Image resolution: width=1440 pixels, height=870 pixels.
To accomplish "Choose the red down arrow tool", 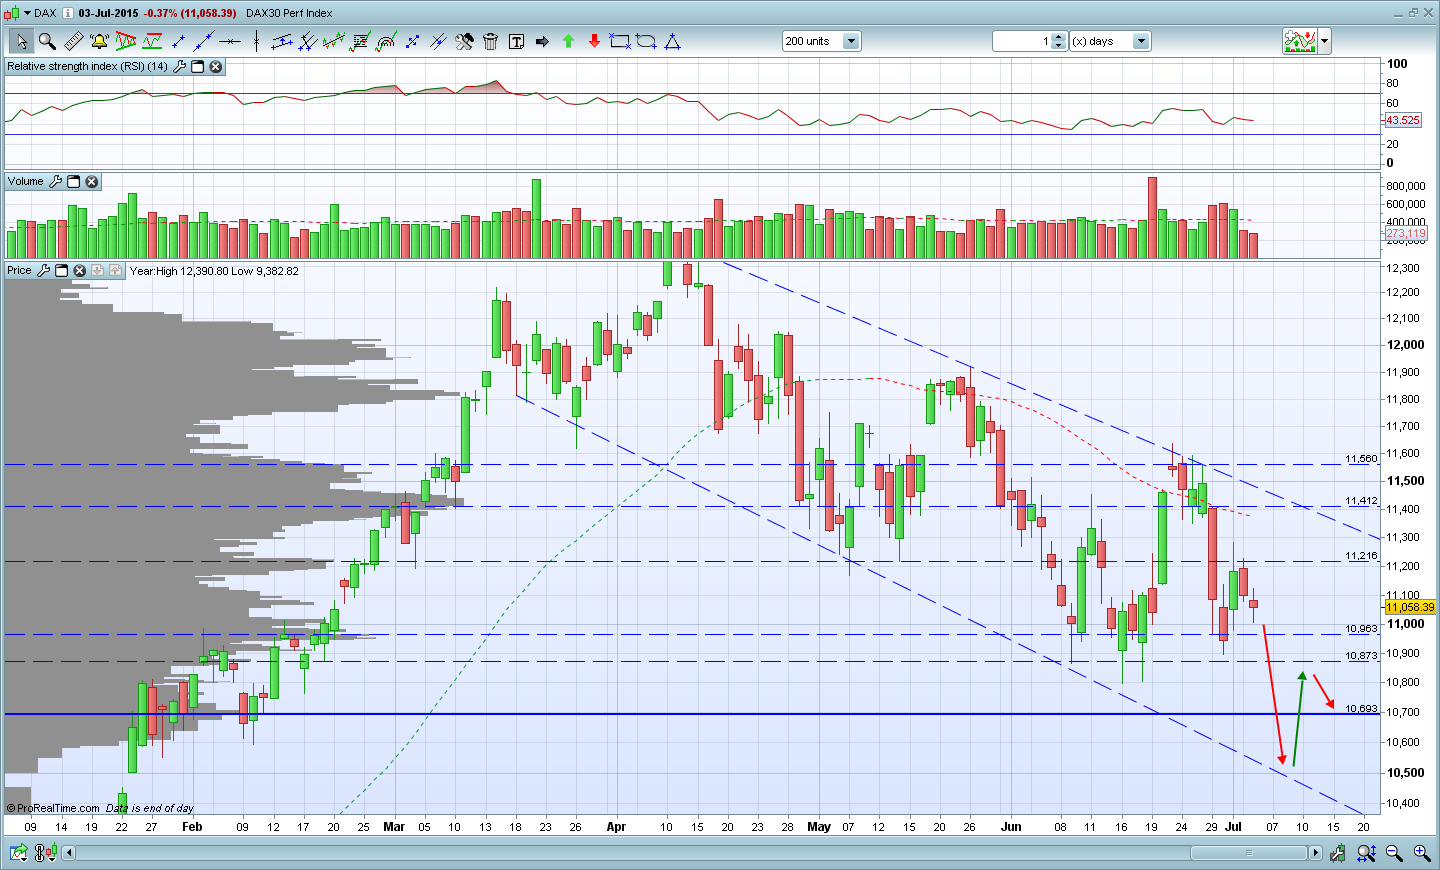I will (594, 41).
